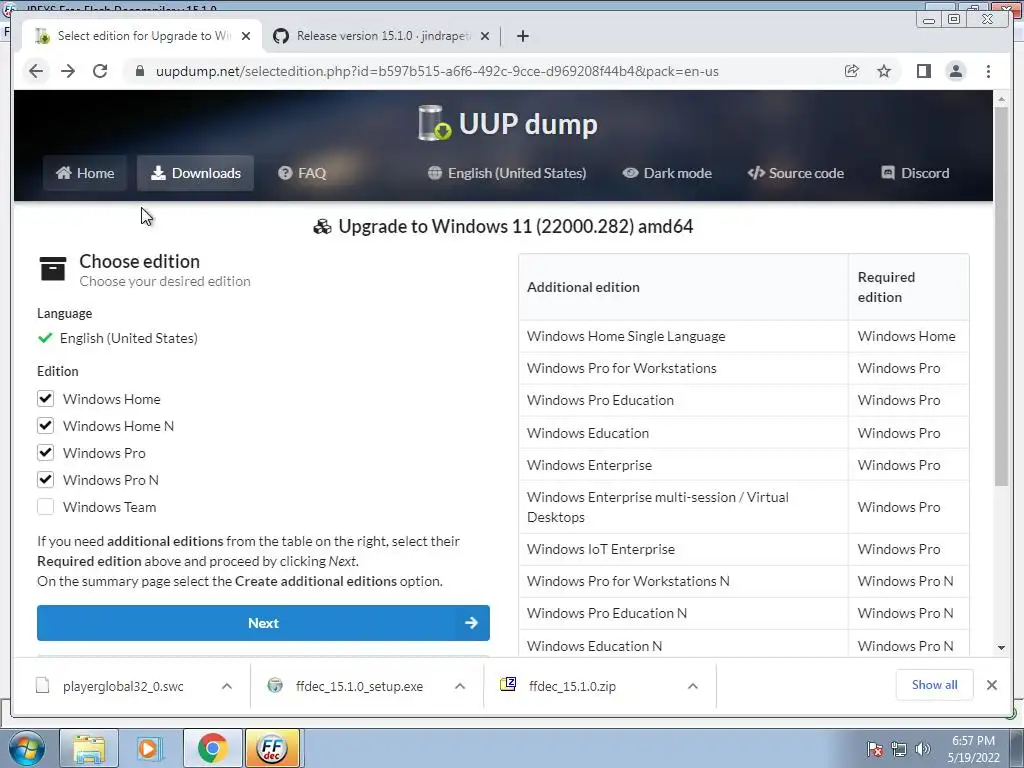The width and height of the screenshot is (1024, 768).
Task: Click the page scrollbar up arrow
Action: (1001, 99)
